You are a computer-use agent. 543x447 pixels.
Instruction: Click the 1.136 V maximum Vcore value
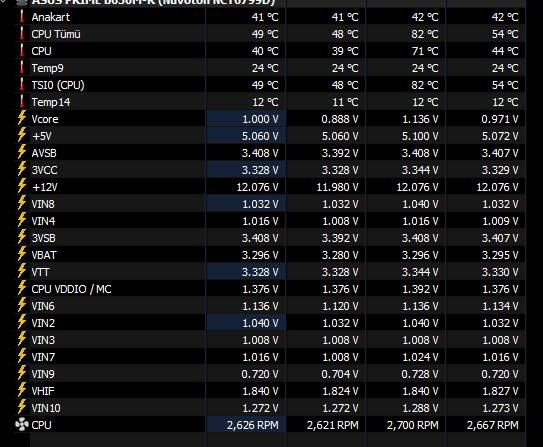coord(420,119)
